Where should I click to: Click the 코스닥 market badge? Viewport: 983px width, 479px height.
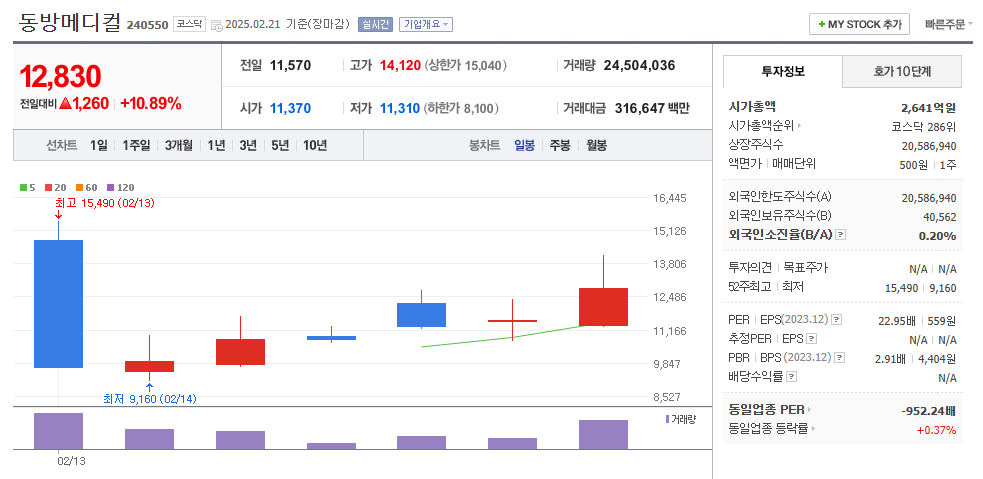(x=189, y=24)
